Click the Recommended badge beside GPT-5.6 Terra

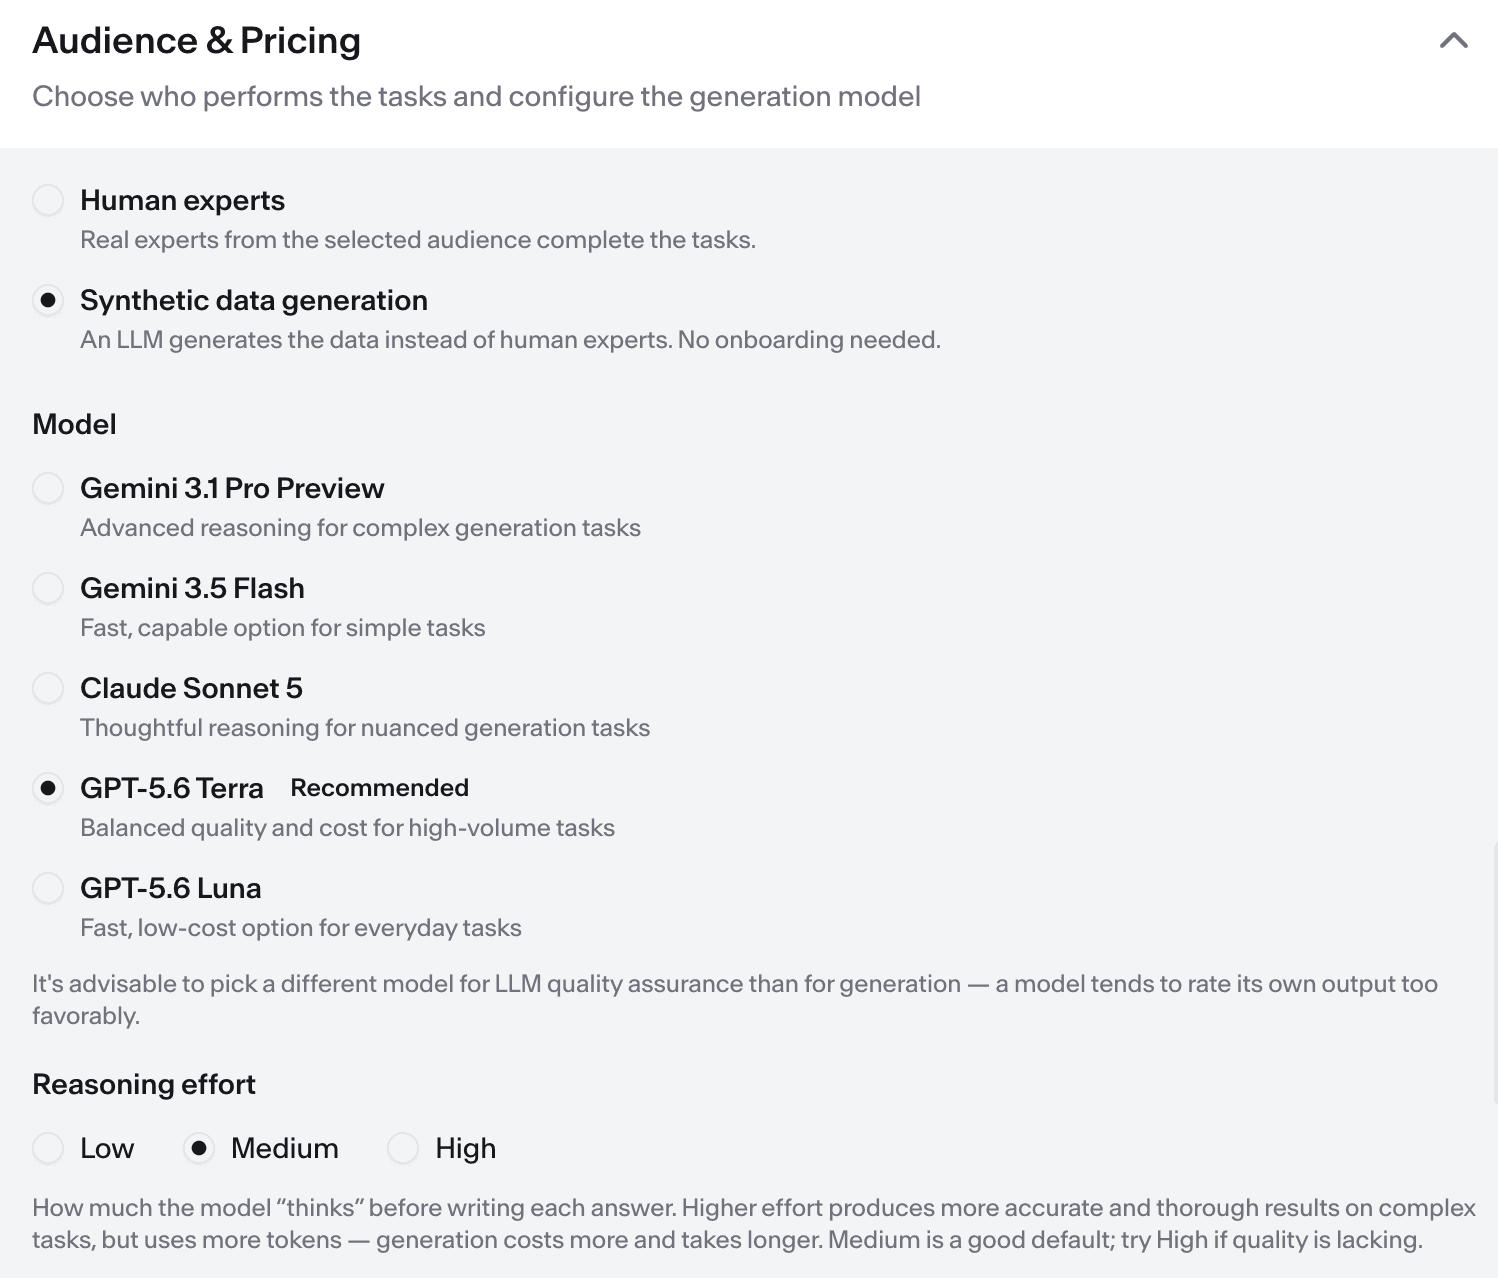pyautogui.click(x=380, y=788)
